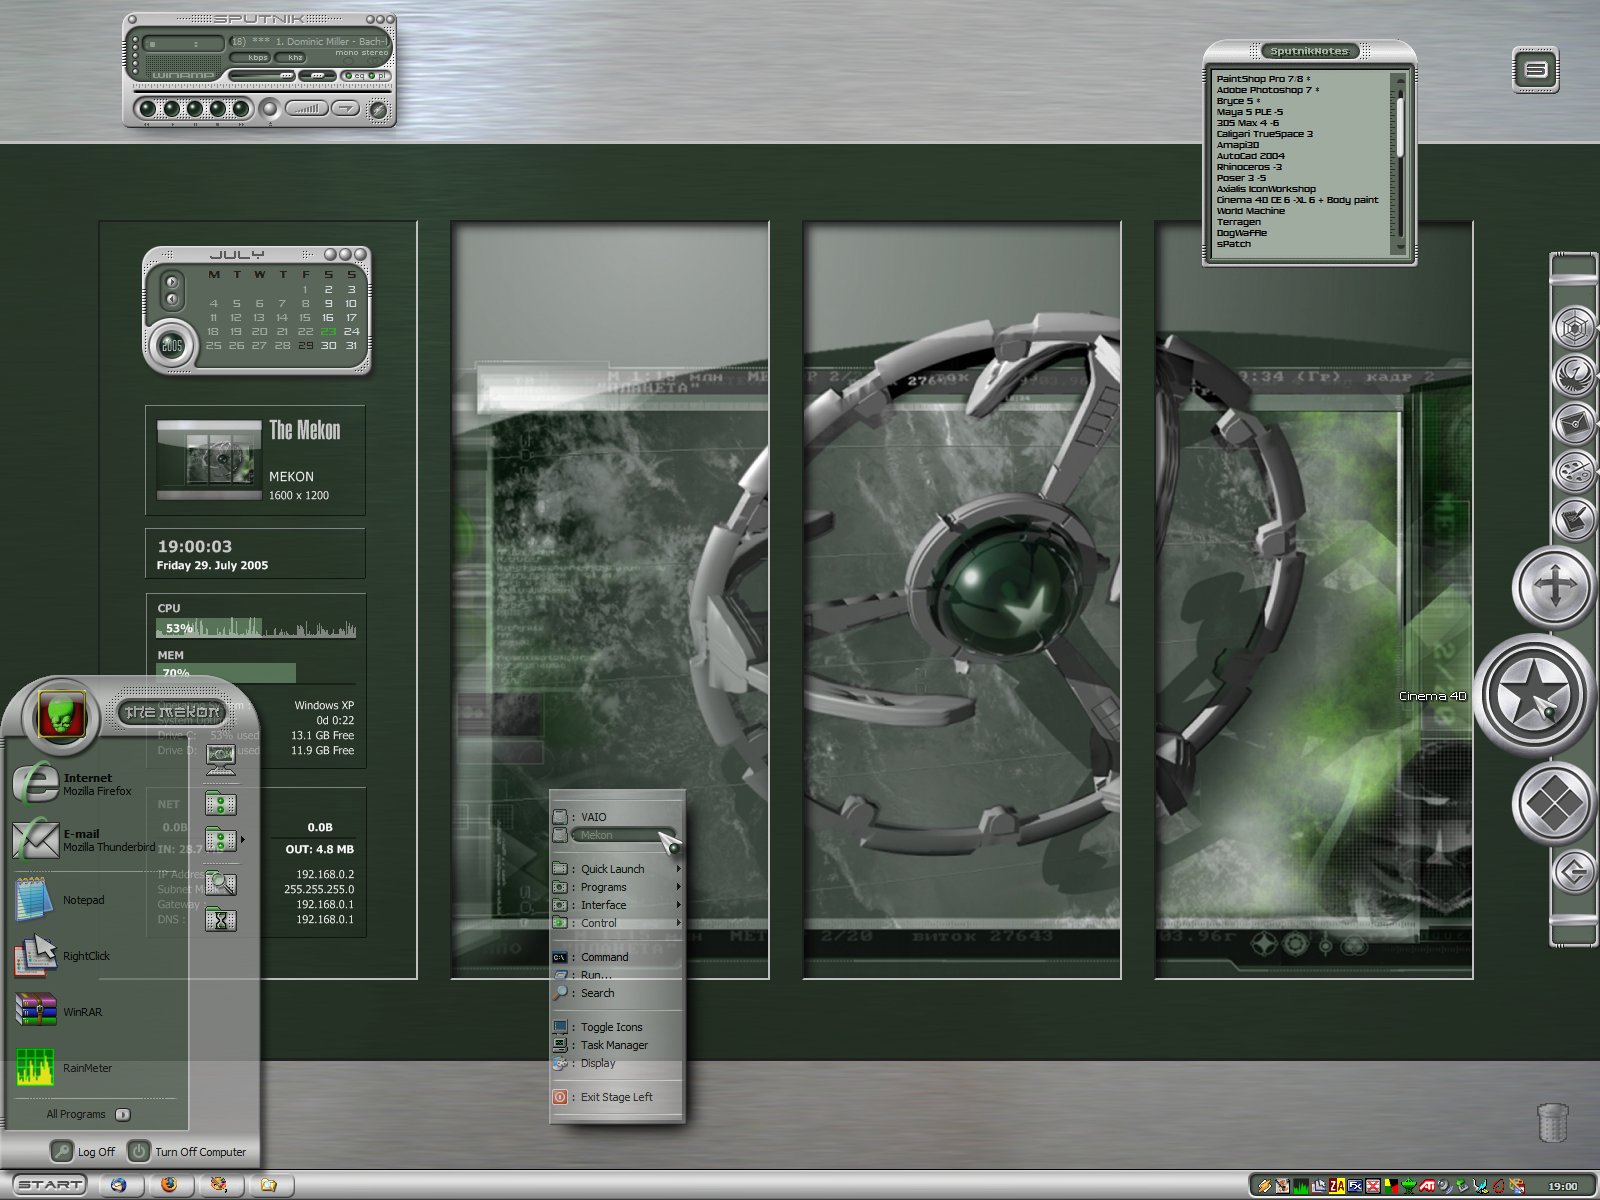
Task: Toggle the Winamp playlist (pl)
Action: (379, 76)
